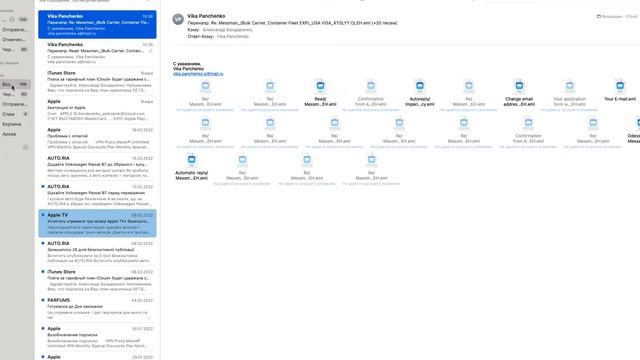Select the Спам mailbox
640x360 pixels.
point(16,114)
